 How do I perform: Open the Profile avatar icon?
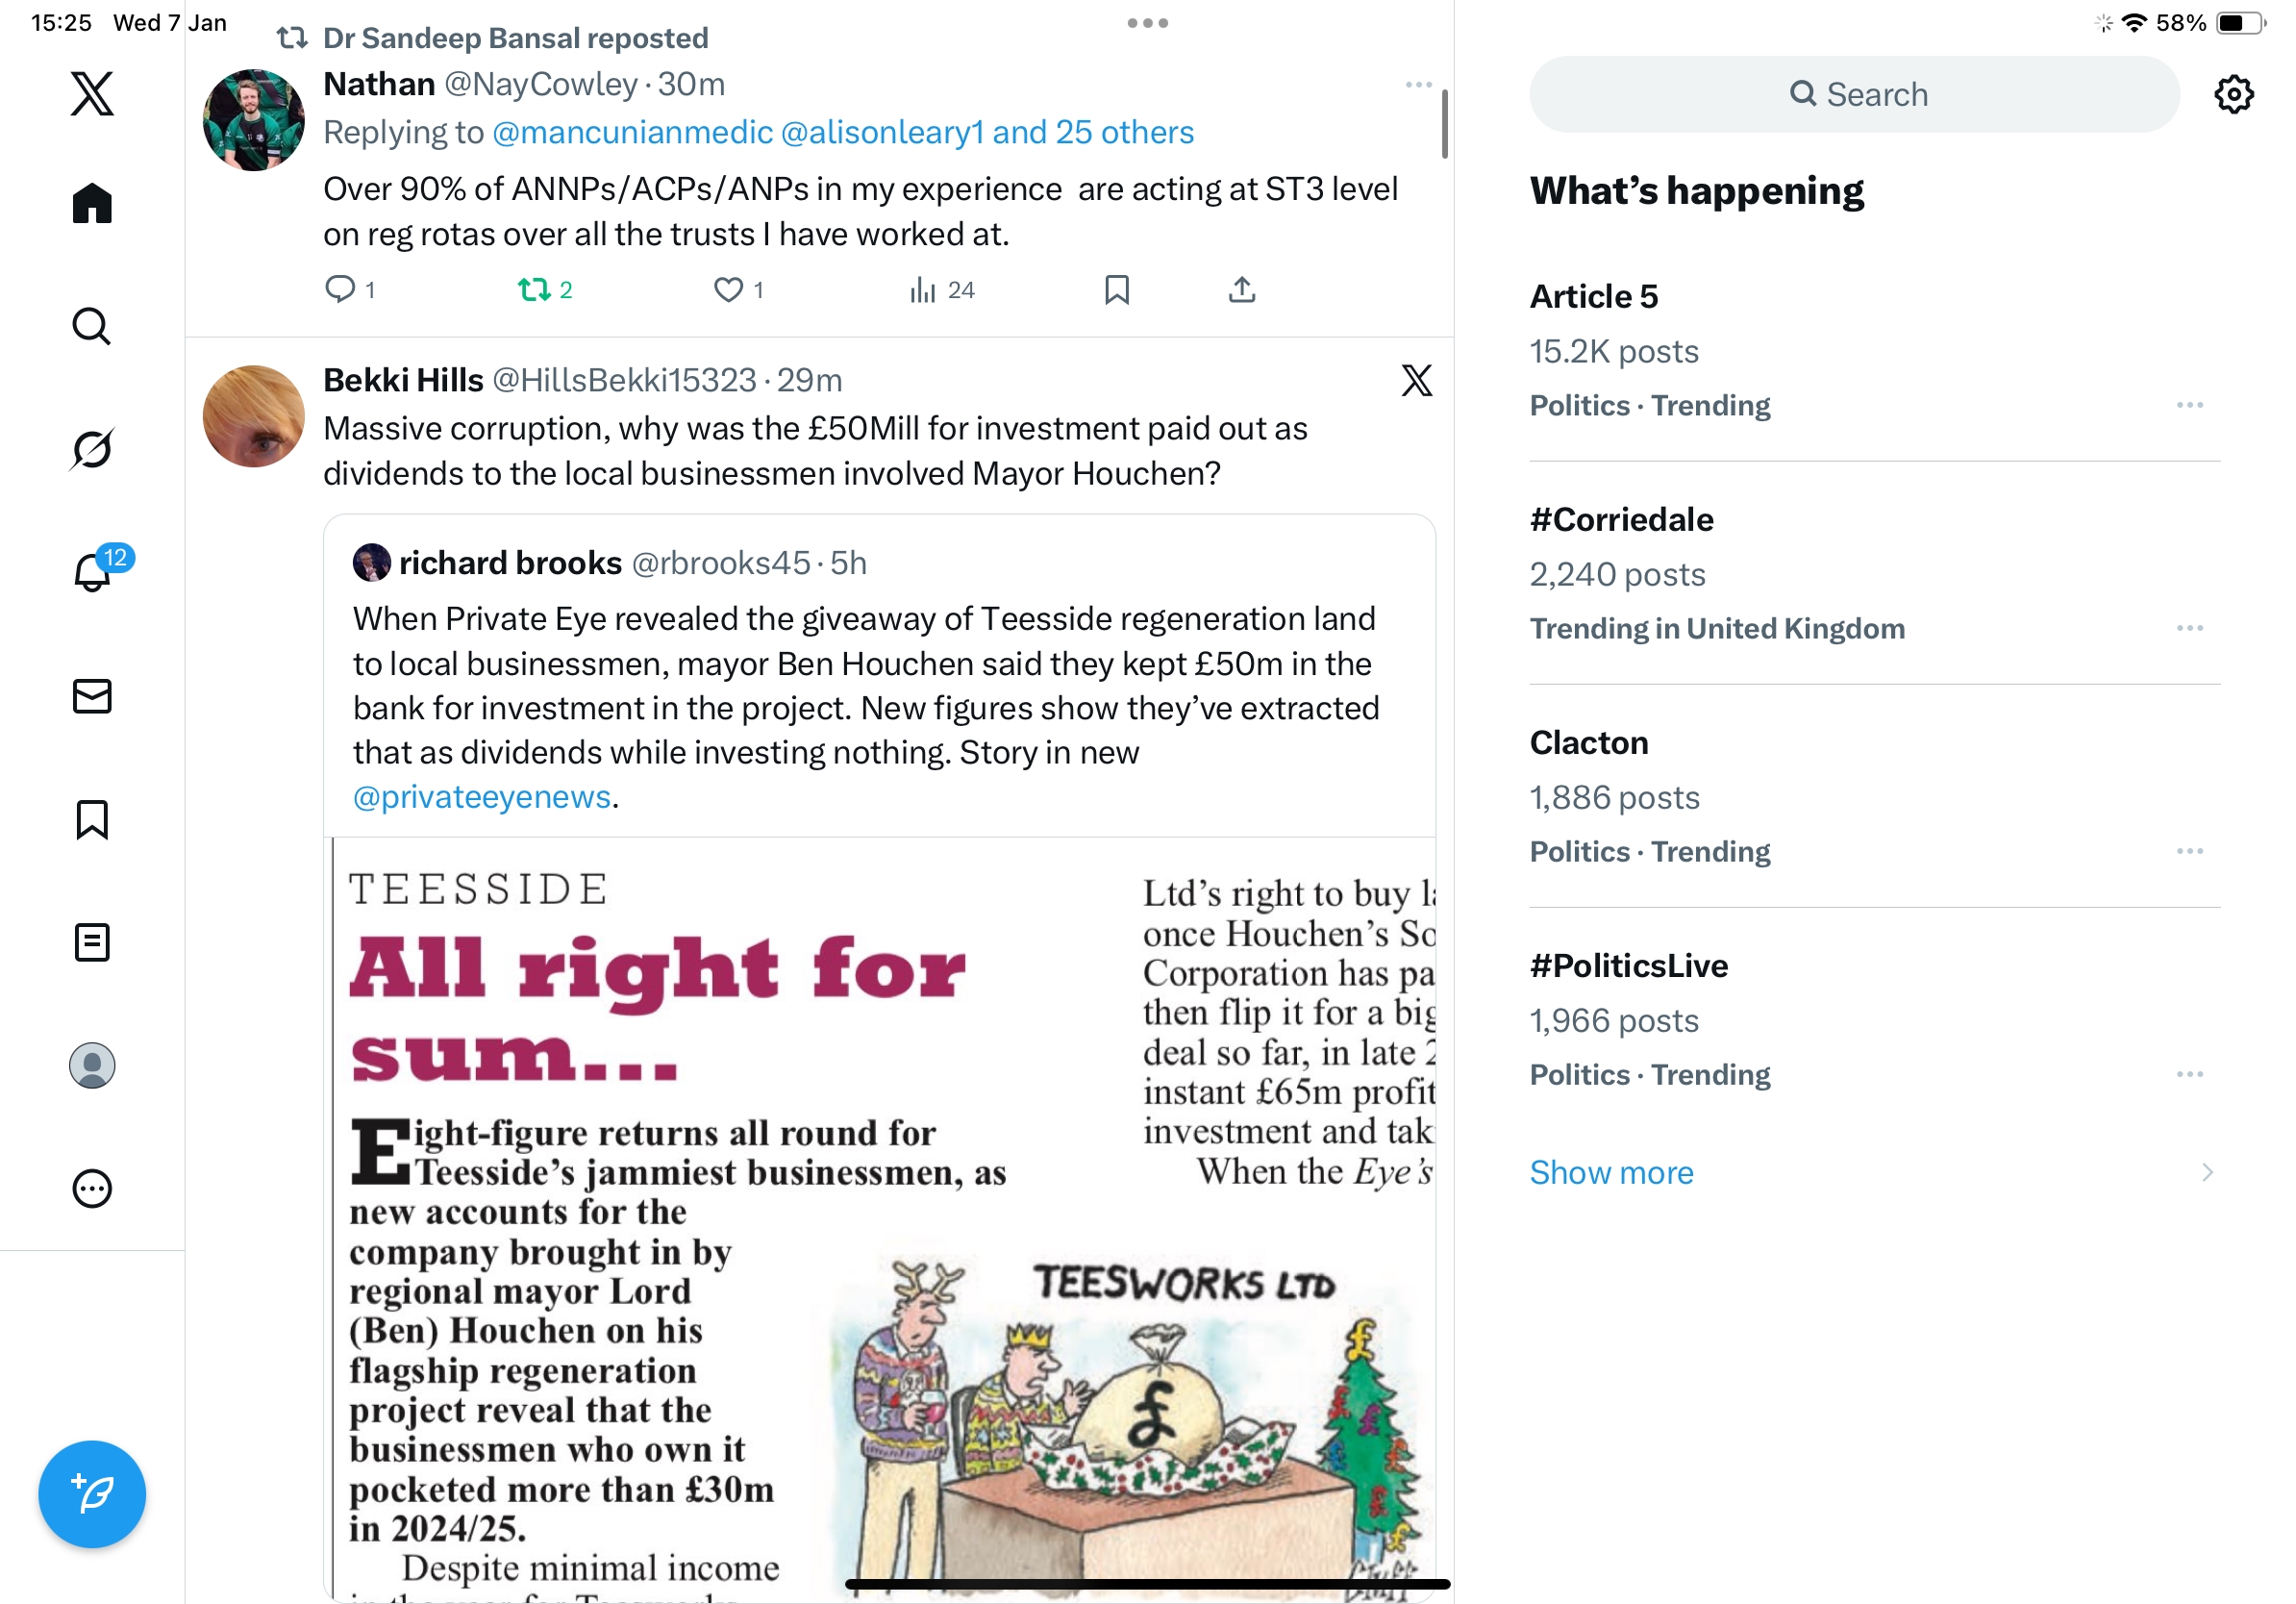pyautogui.click(x=92, y=1065)
